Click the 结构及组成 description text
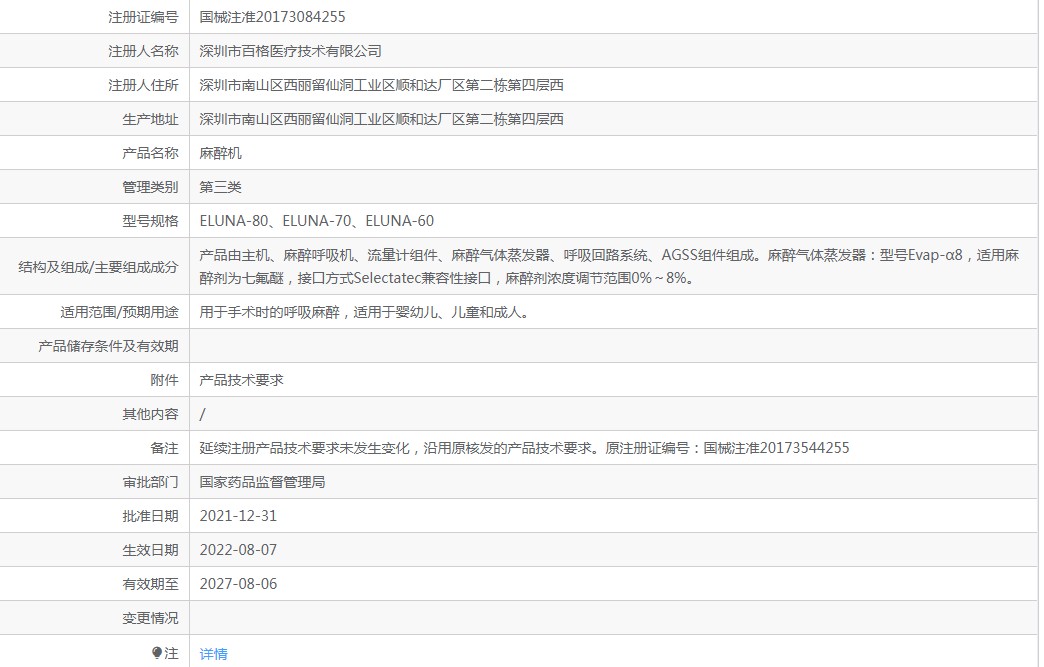Viewport: 1044px width, 667px height. coord(609,266)
